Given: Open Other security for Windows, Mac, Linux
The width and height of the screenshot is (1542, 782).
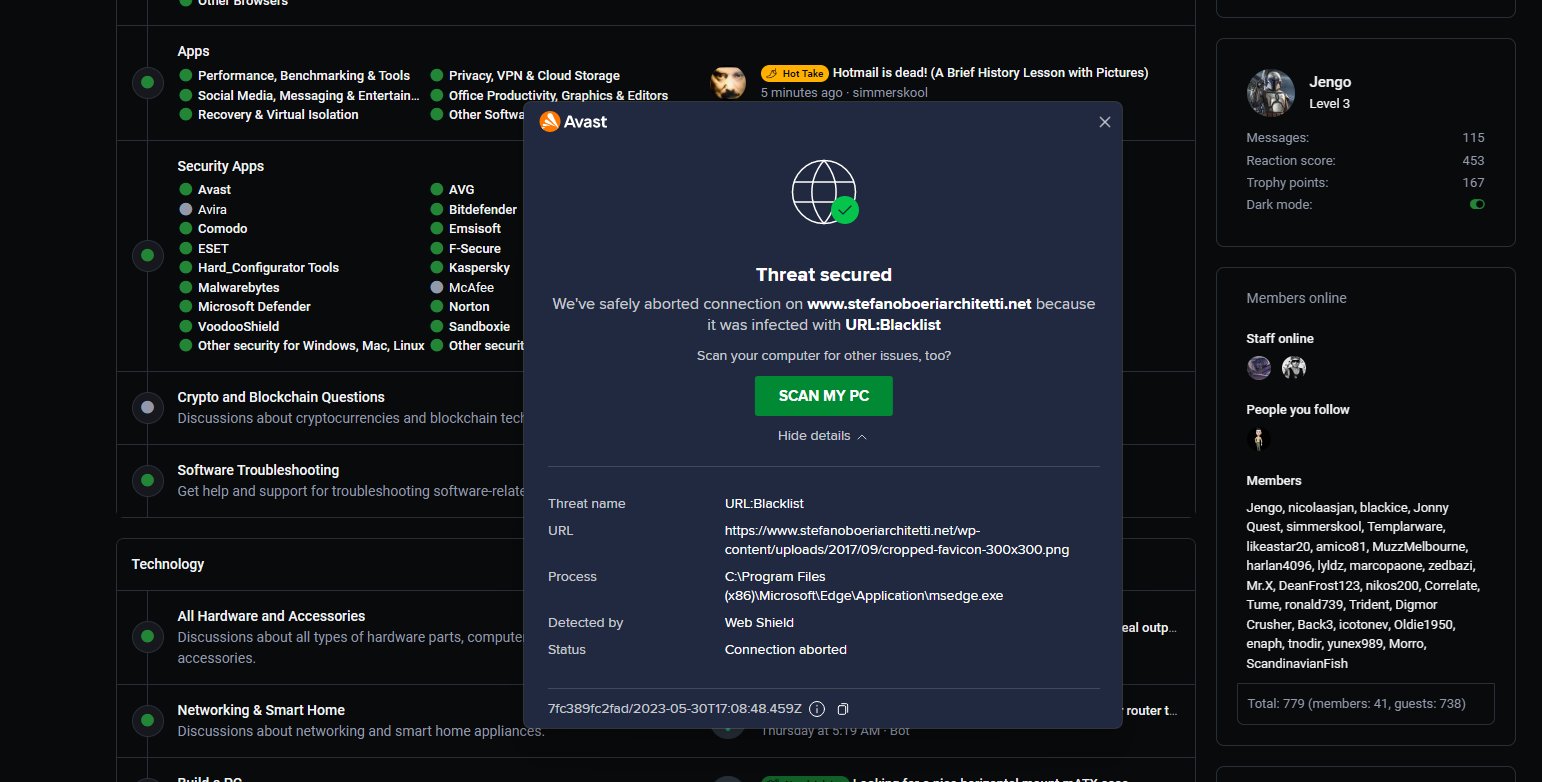Looking at the screenshot, I should tap(311, 346).
